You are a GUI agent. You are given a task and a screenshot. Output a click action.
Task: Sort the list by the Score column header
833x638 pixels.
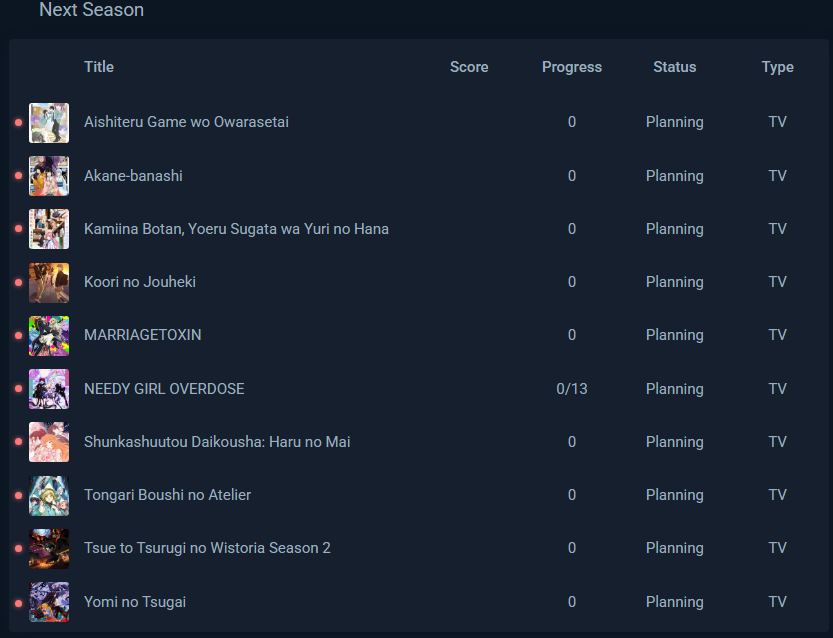point(469,67)
